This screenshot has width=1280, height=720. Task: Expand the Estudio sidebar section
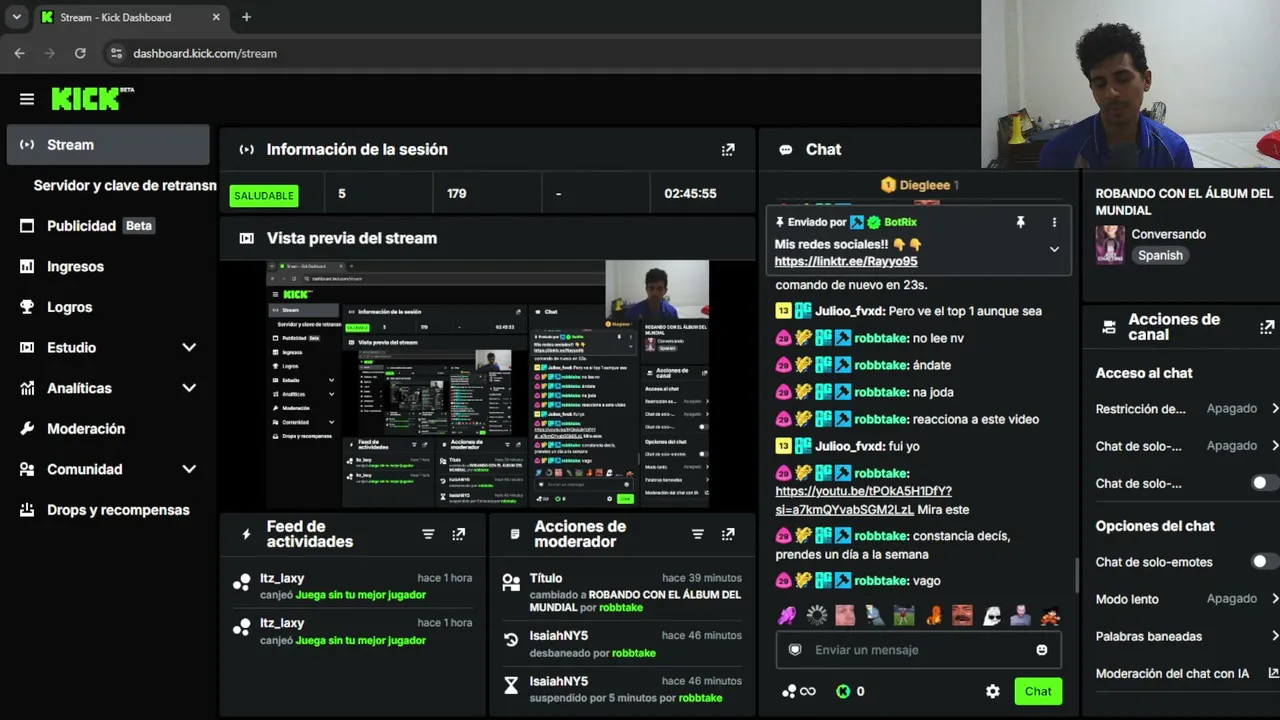click(189, 347)
